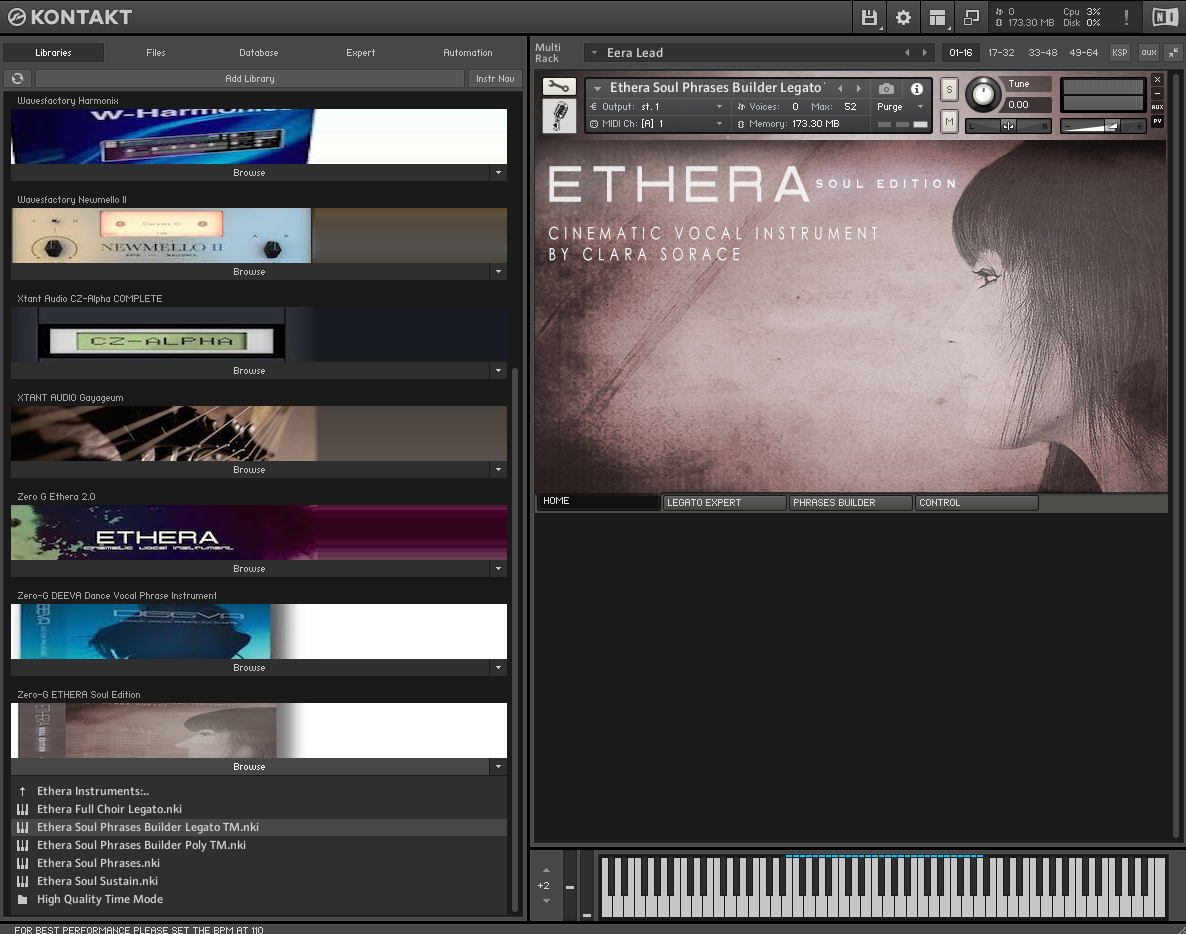1186x934 pixels.
Task: Open instrument name dropdown arrow
Action: pos(598,88)
